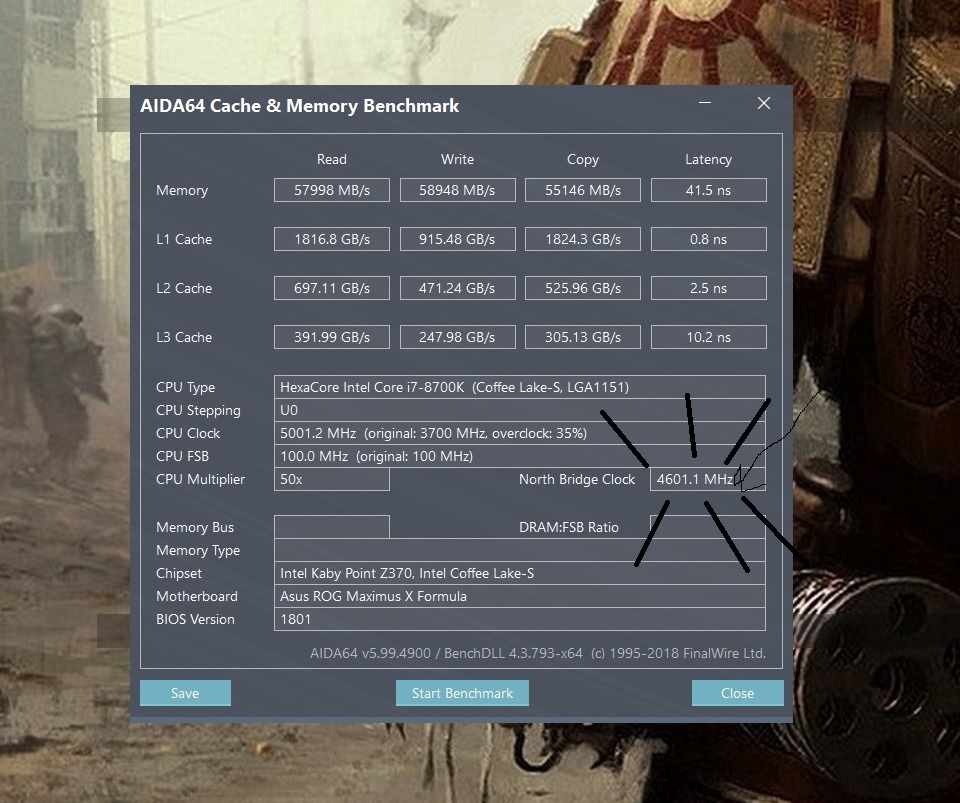
Task: Minimize the AIDA64 benchmark window
Action: (705, 103)
